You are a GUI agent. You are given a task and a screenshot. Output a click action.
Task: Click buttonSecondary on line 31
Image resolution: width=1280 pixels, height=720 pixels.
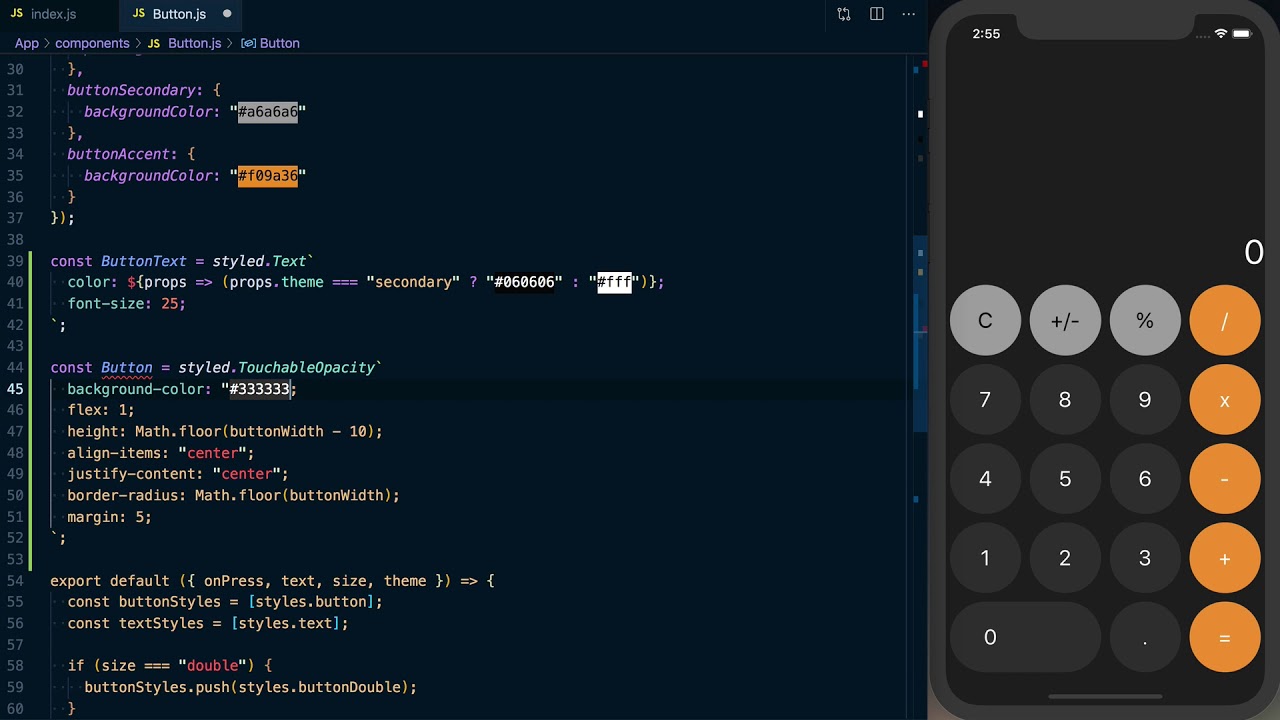tap(131, 90)
